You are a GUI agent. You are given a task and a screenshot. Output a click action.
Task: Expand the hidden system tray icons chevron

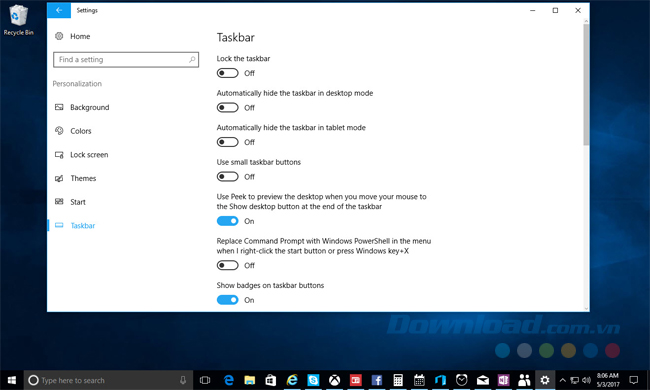click(x=563, y=380)
